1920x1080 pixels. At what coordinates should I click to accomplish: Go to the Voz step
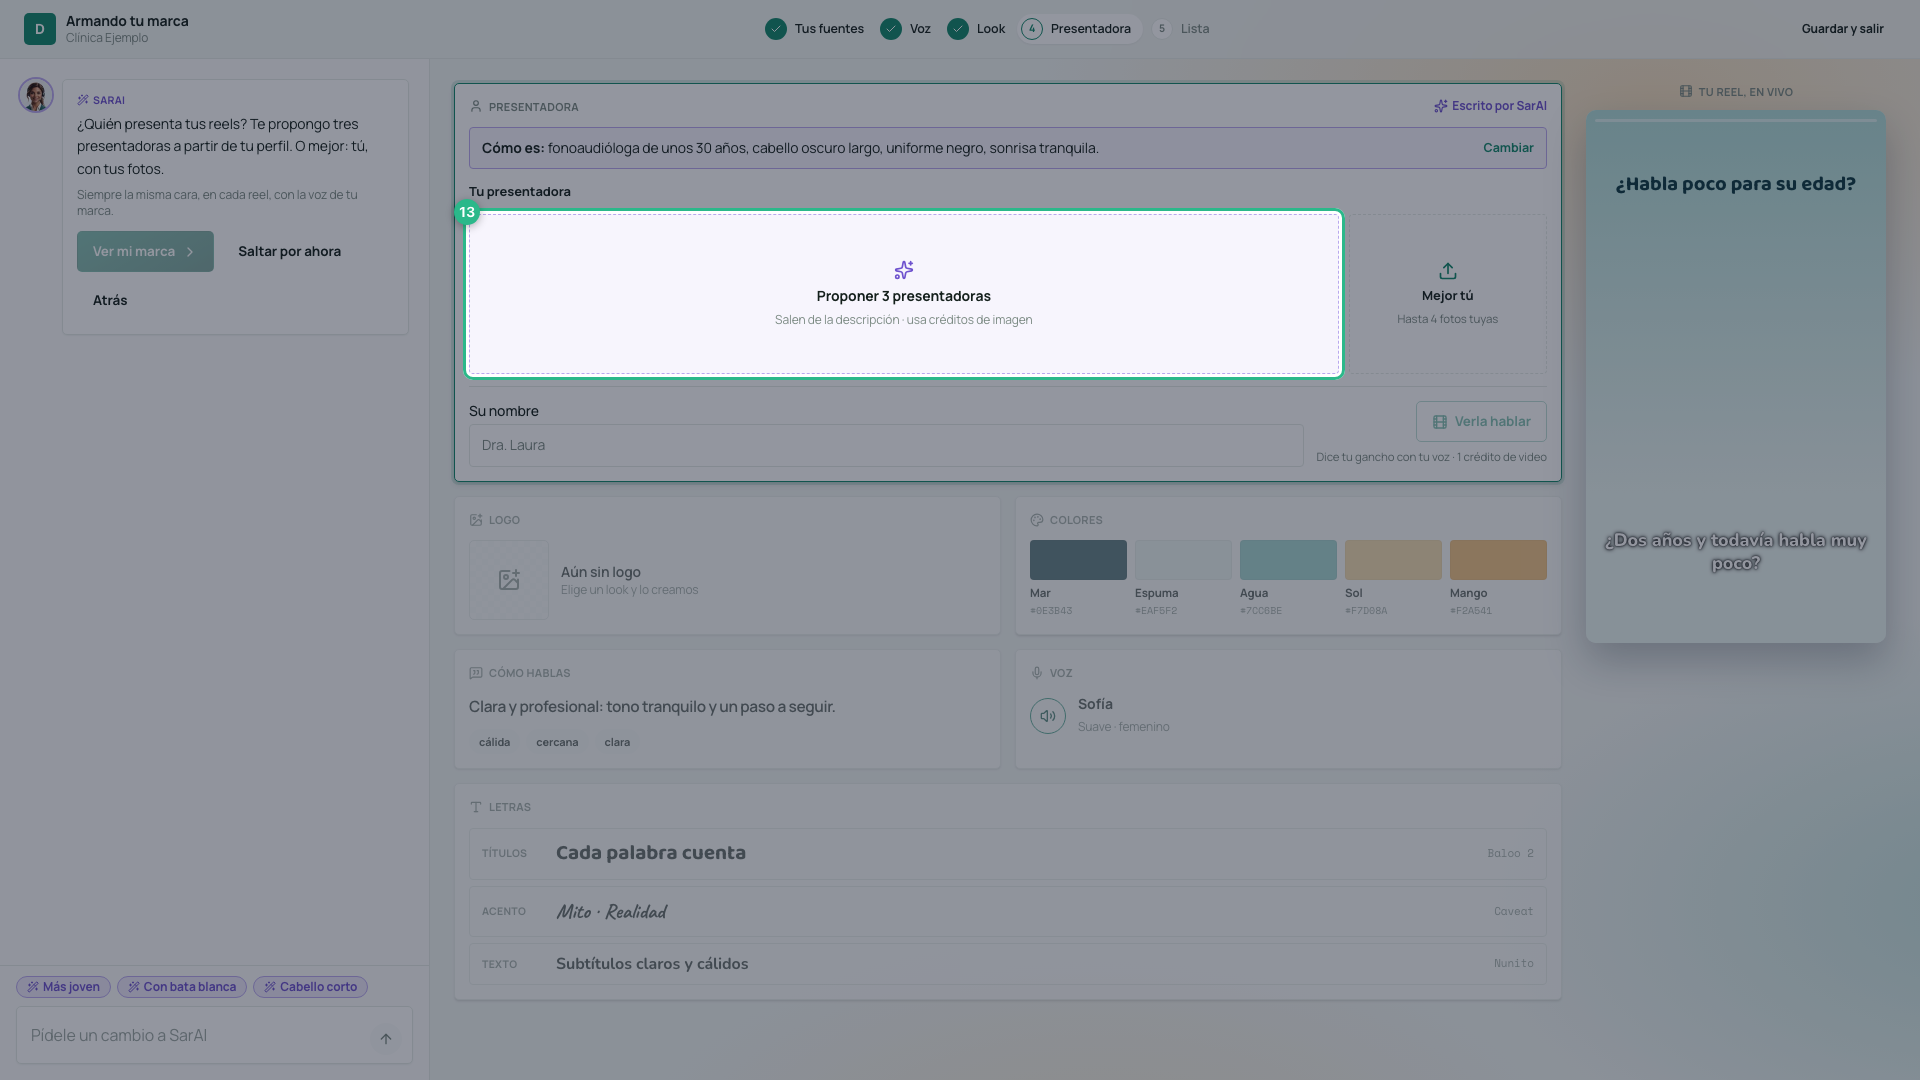point(906,29)
